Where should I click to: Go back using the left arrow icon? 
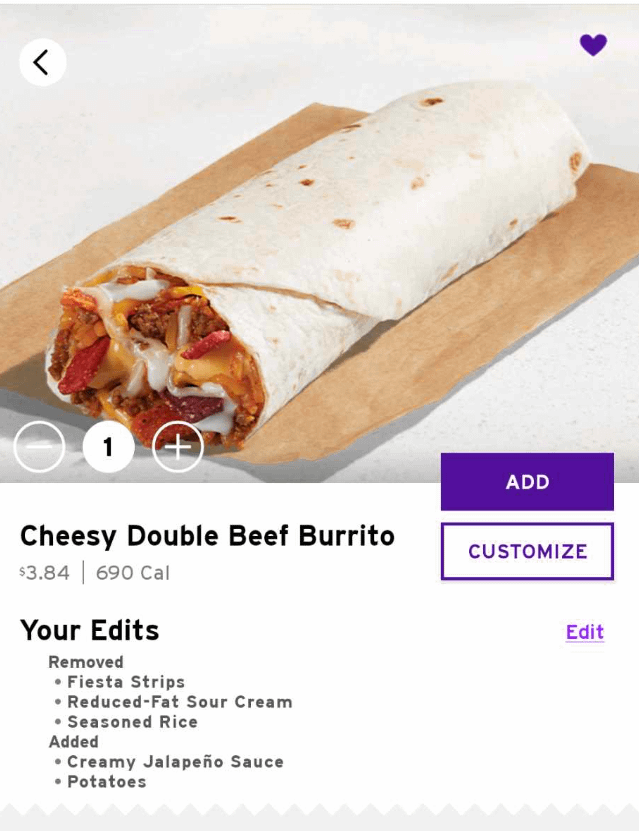43,62
